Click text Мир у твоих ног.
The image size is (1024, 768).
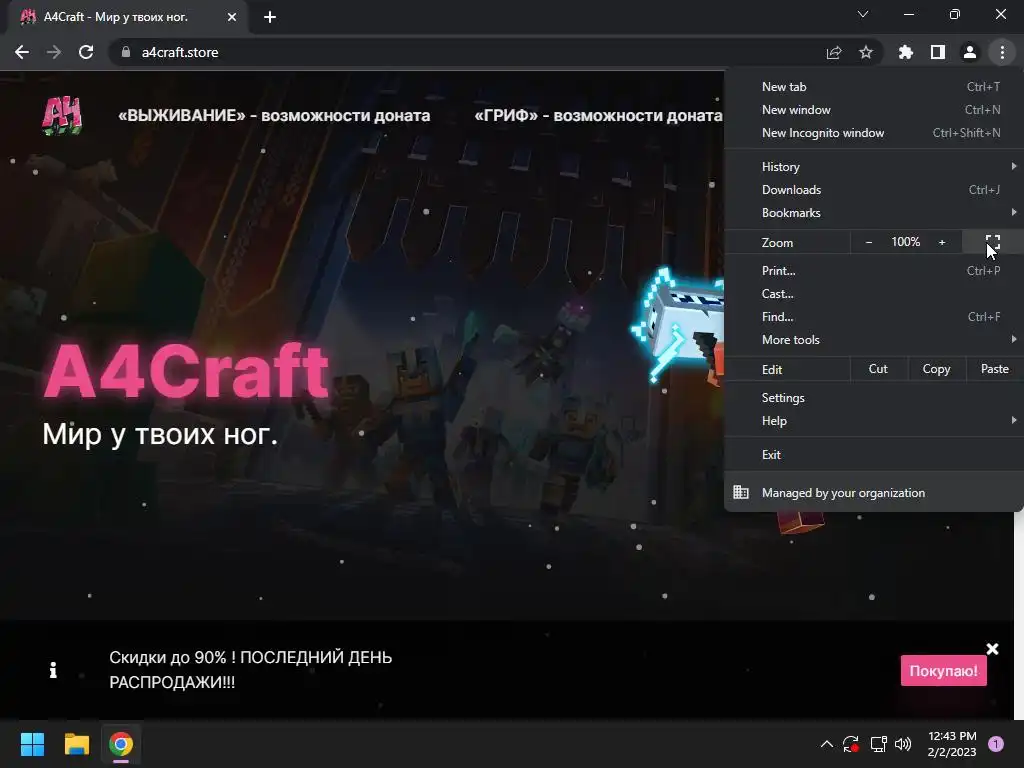coord(160,434)
